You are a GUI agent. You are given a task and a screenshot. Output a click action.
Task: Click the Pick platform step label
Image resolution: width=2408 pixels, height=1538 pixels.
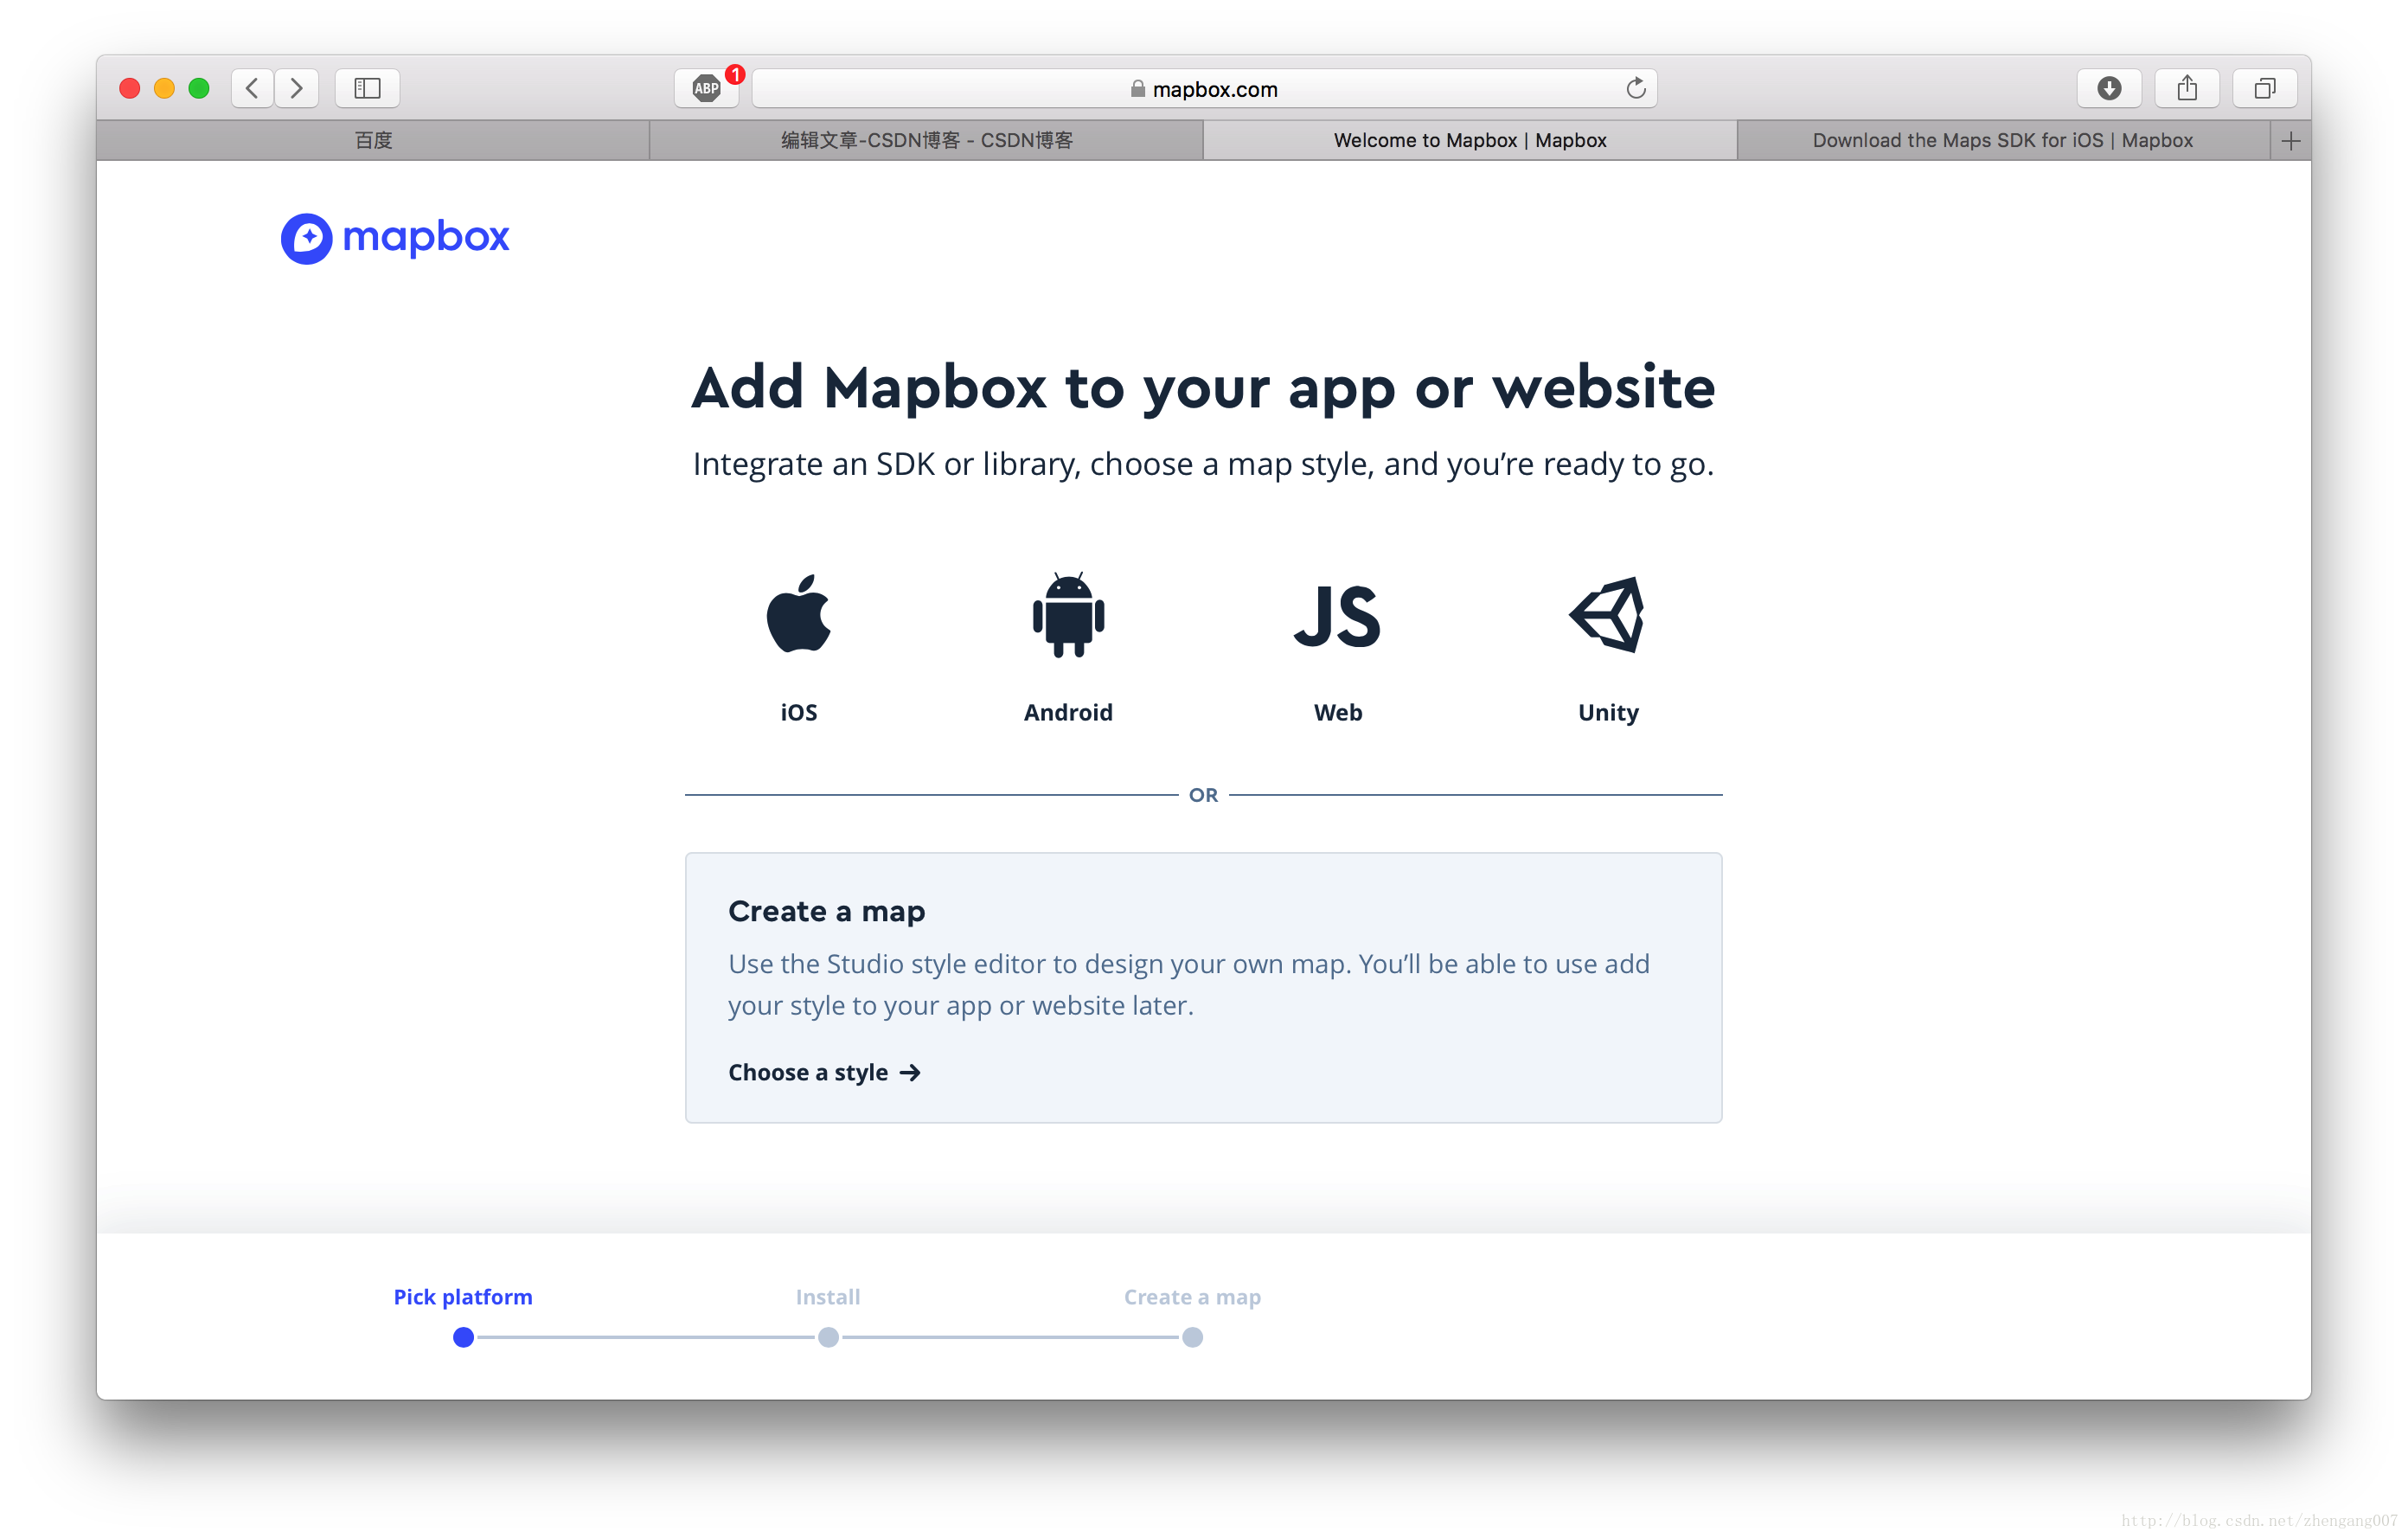pos(463,1298)
